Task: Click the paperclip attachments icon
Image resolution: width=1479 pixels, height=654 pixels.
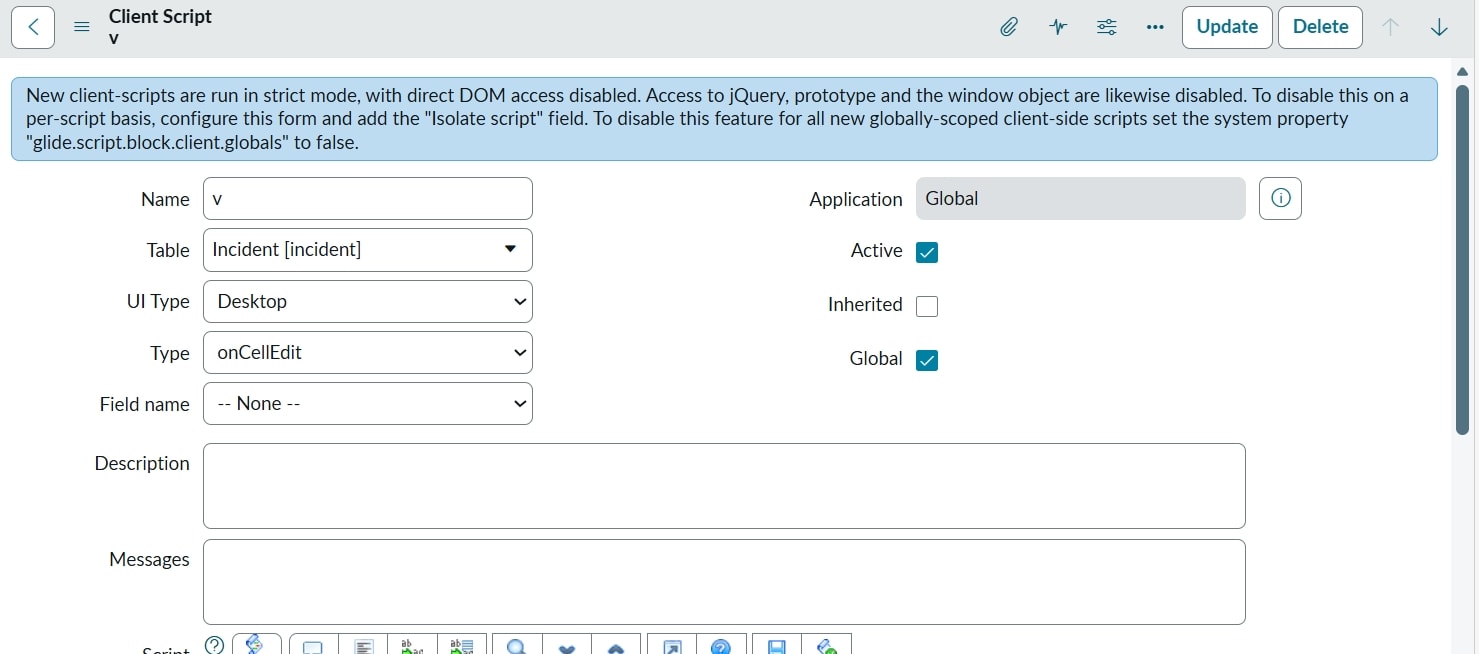Action: [x=1009, y=27]
